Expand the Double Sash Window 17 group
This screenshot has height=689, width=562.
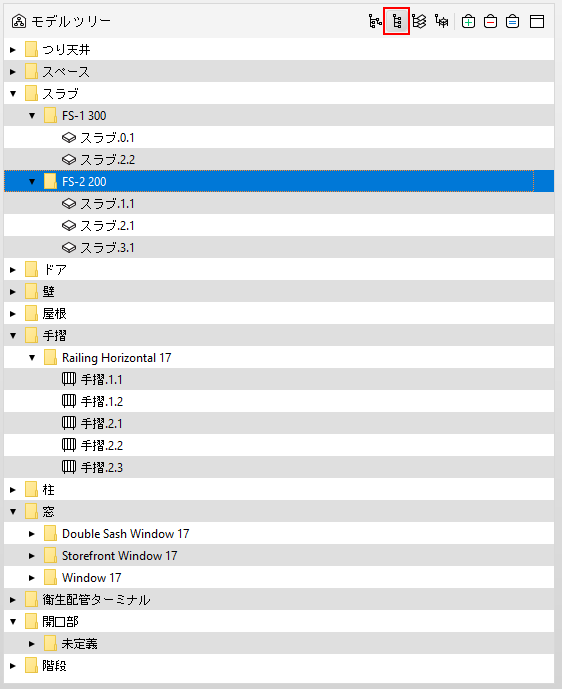[32, 533]
